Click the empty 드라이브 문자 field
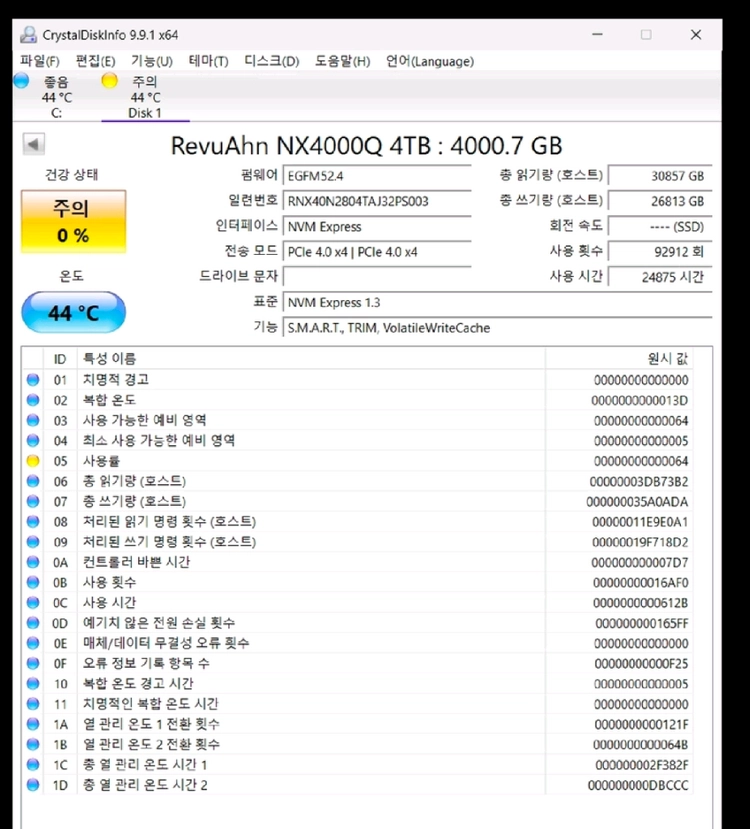Viewport: 750px width, 829px height. point(377,277)
